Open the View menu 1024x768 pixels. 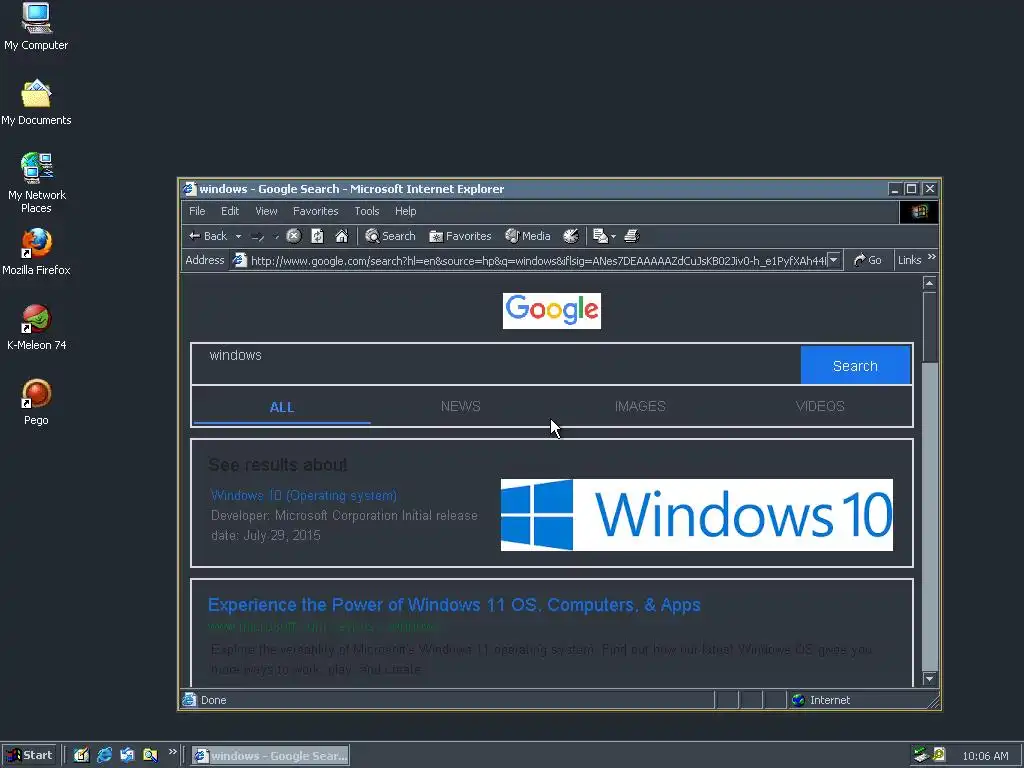click(266, 211)
